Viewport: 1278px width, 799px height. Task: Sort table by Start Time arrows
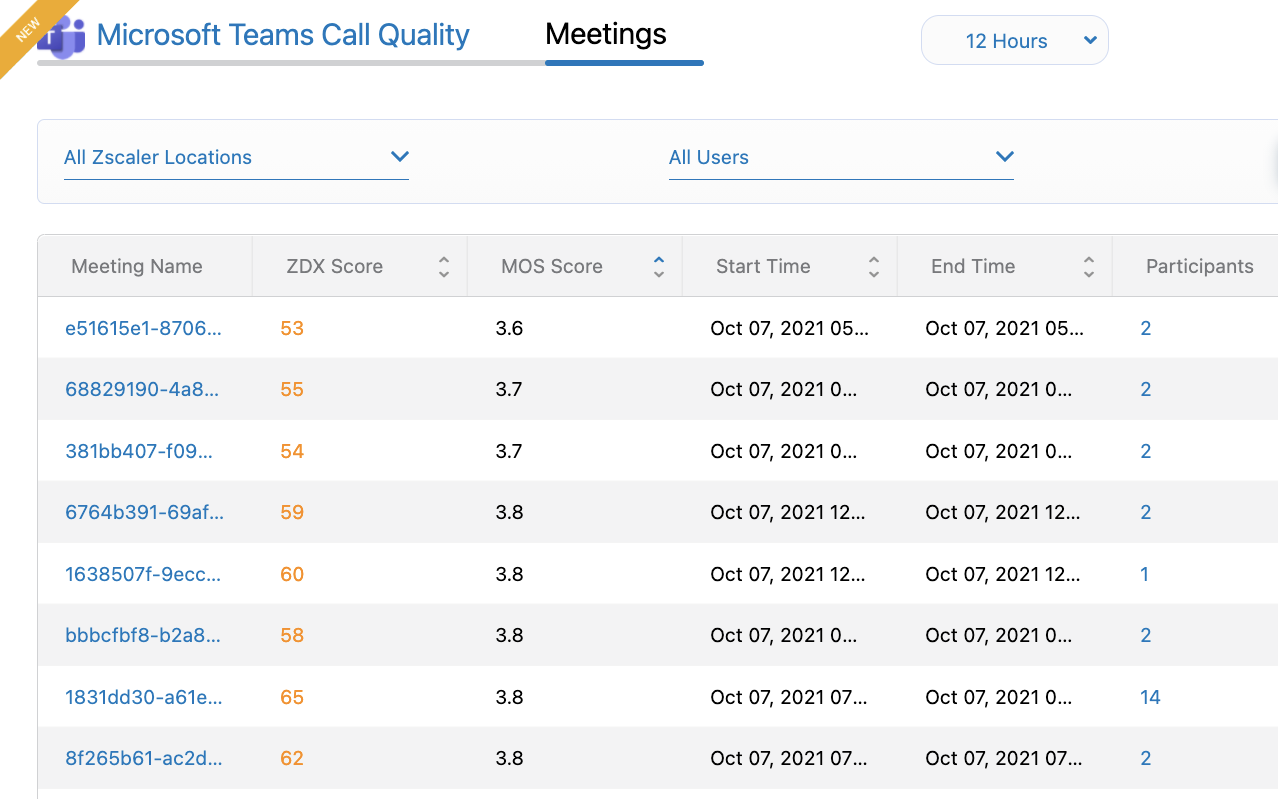pos(873,267)
